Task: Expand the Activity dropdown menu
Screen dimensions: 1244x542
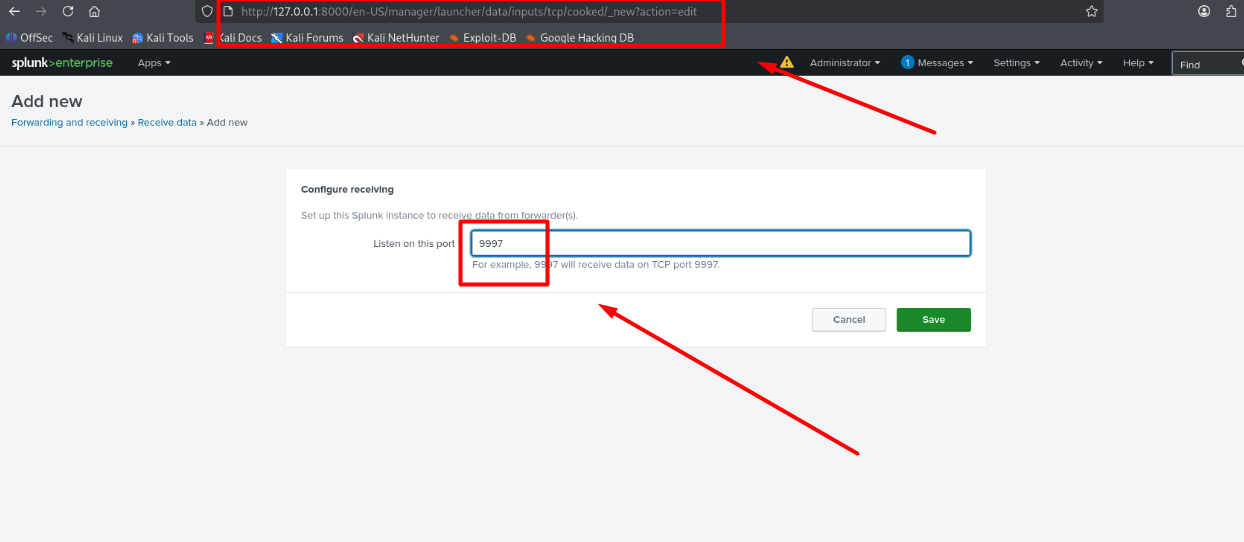Action: 1081,62
